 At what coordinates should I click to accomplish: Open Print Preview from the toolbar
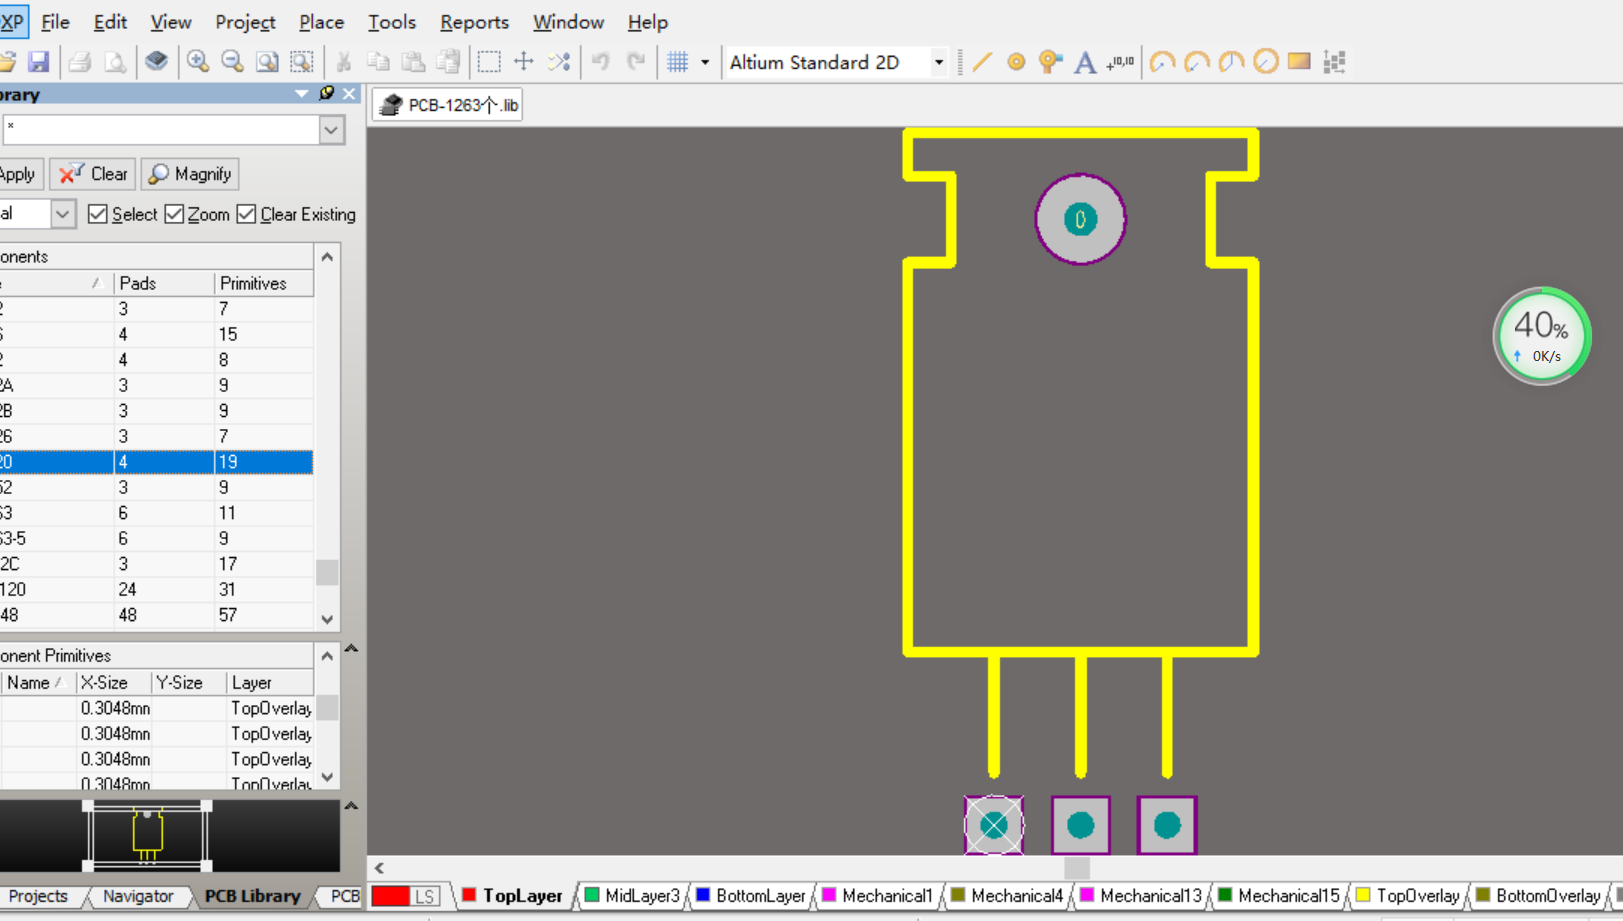click(115, 62)
